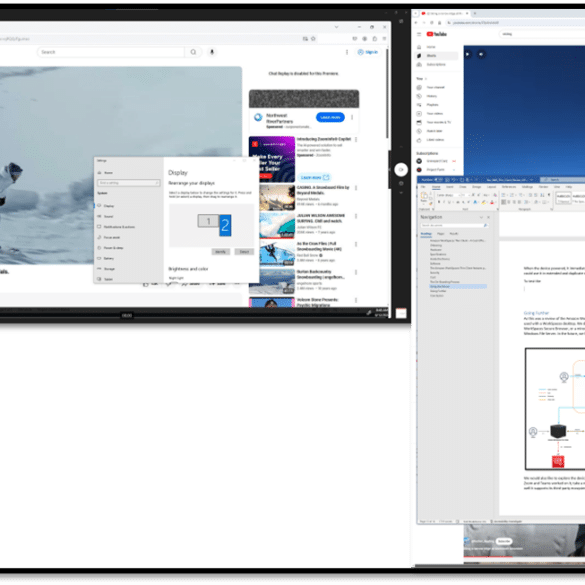Open Battery in Settings sidebar
The height and width of the screenshot is (585, 585).
[106, 258]
